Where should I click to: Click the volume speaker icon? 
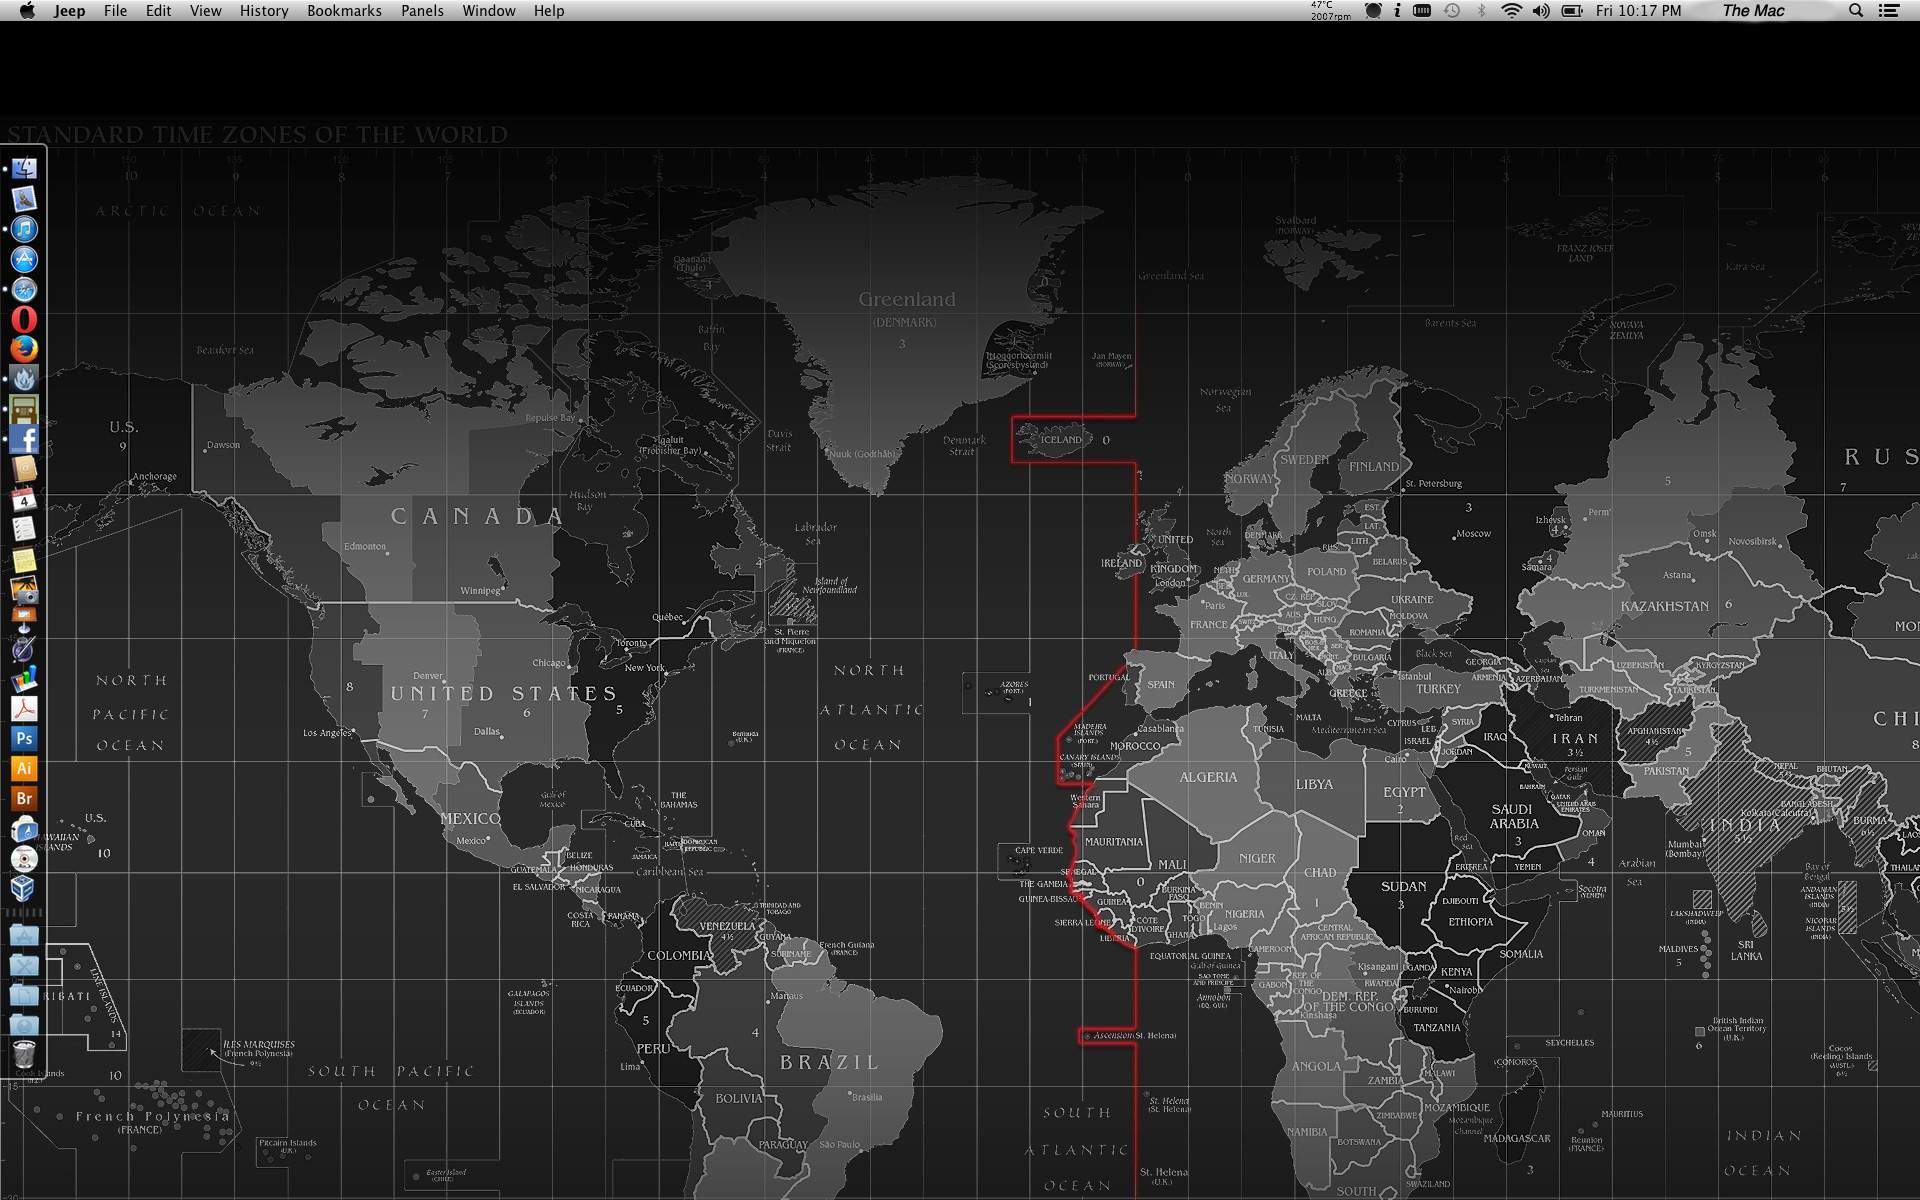click(1541, 10)
